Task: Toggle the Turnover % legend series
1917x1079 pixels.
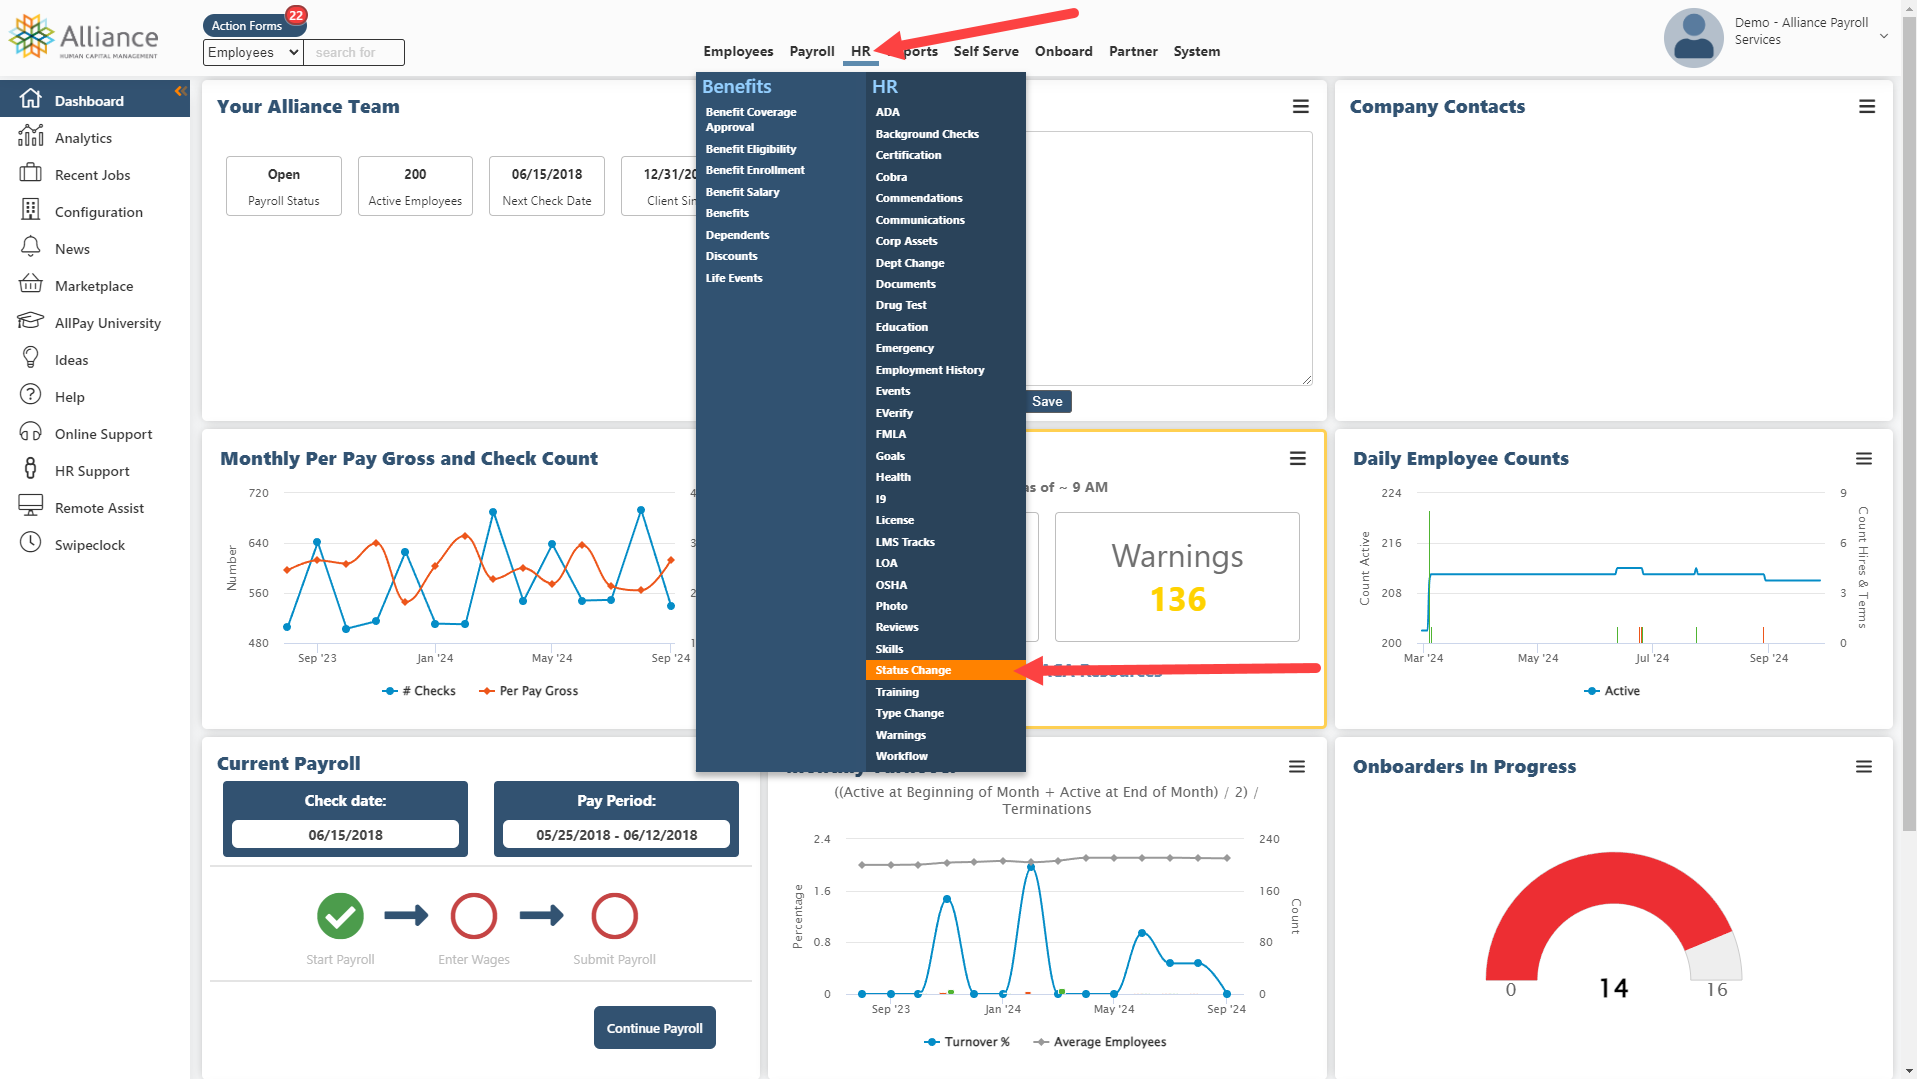Action: click(x=966, y=1042)
